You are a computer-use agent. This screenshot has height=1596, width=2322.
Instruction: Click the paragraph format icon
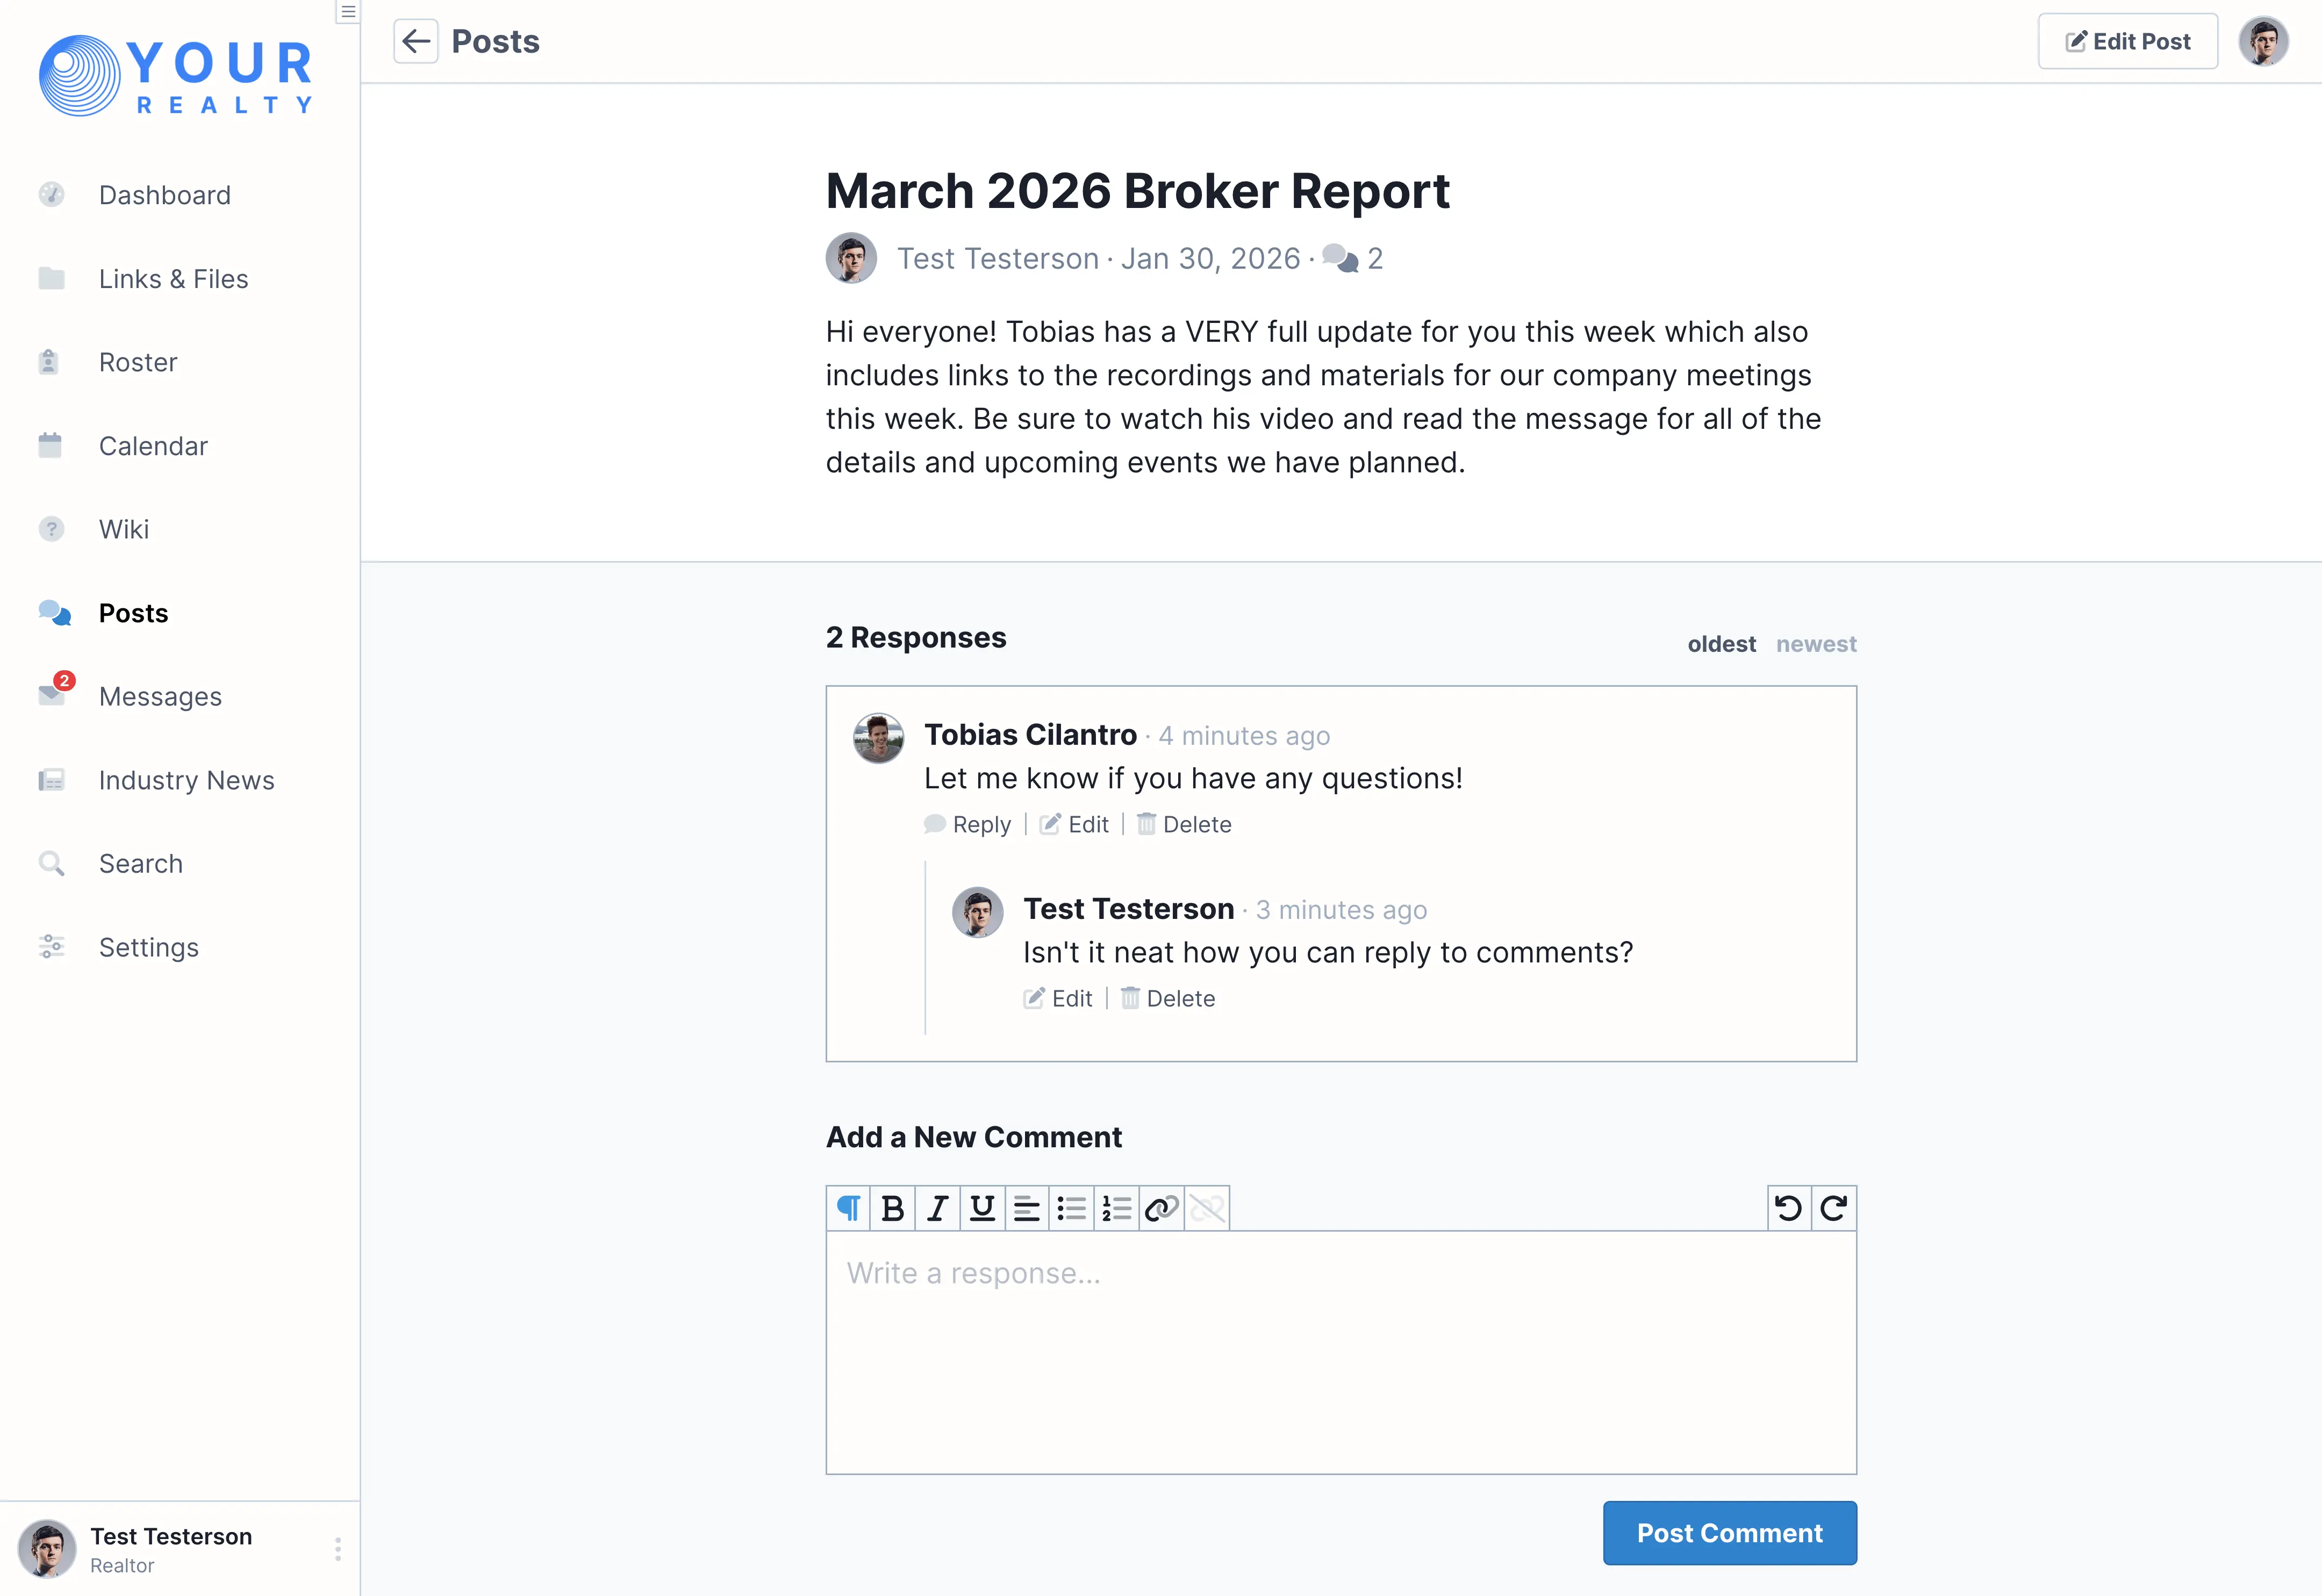click(x=848, y=1209)
